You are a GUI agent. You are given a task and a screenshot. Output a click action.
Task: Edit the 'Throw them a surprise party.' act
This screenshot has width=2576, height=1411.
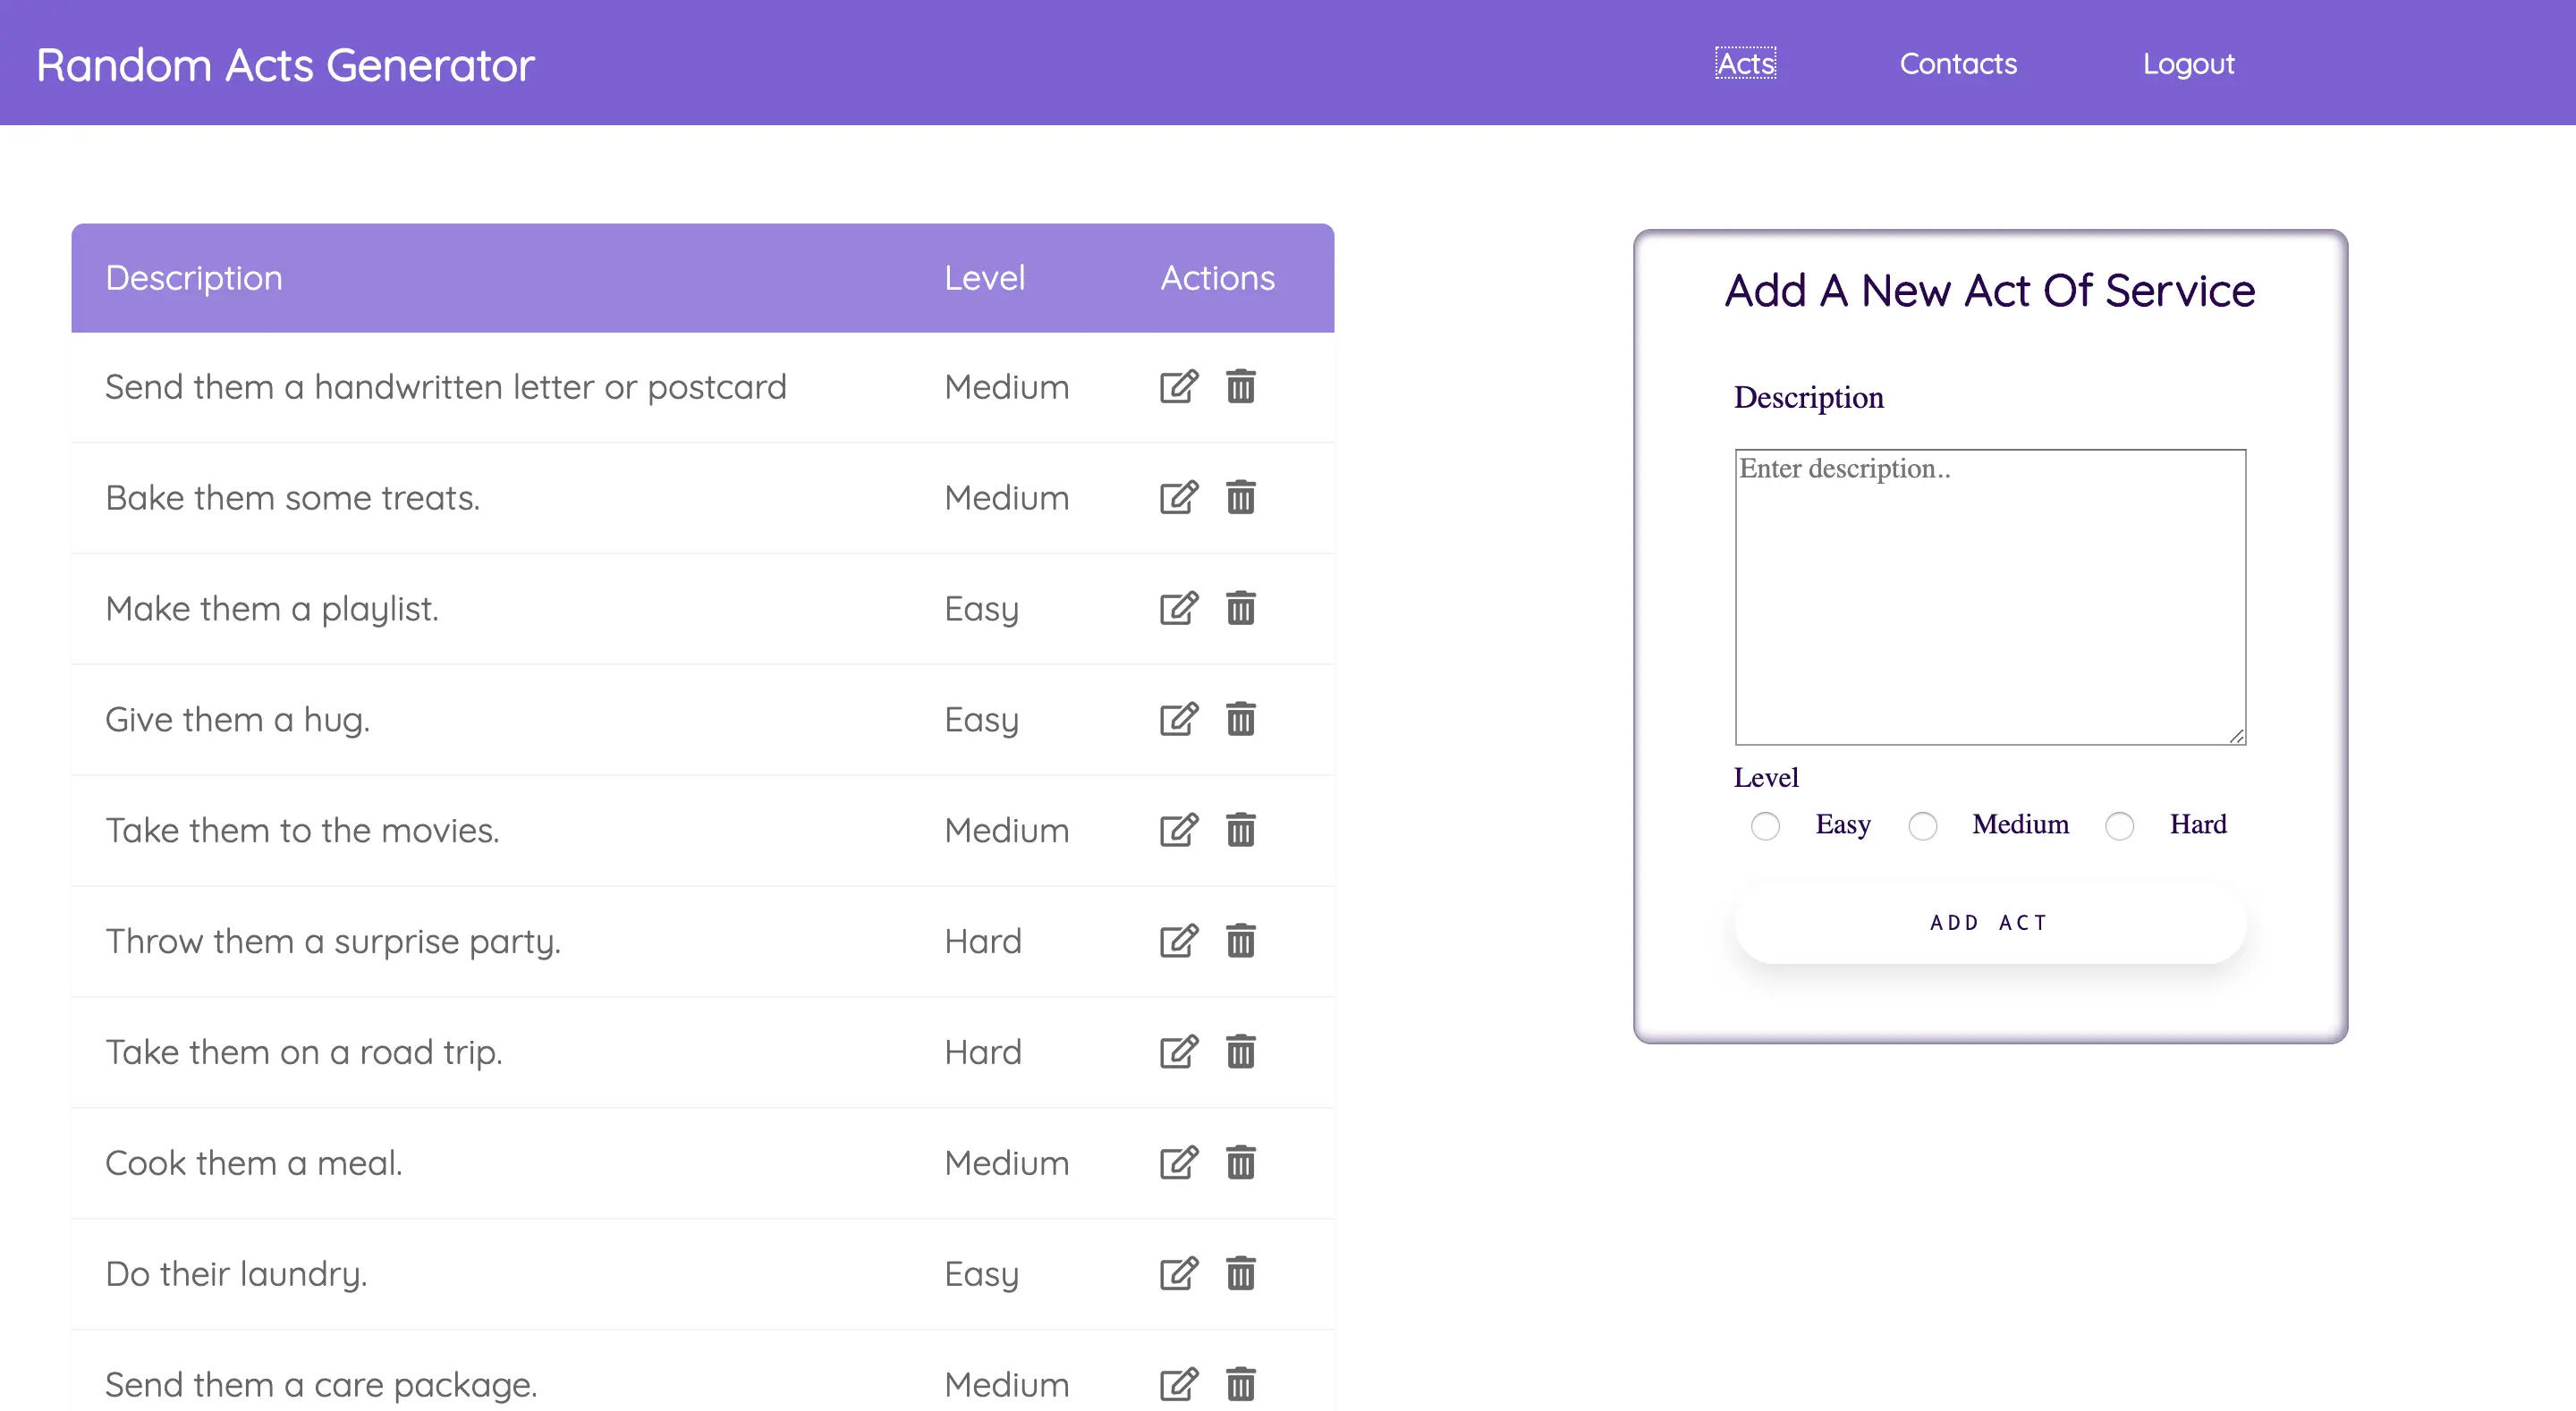point(1179,941)
